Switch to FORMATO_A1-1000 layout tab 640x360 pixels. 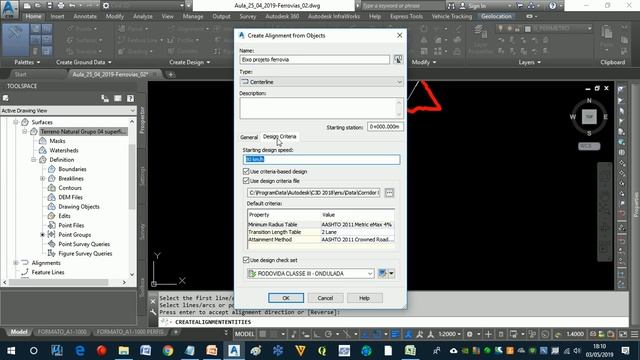[x=62, y=332]
